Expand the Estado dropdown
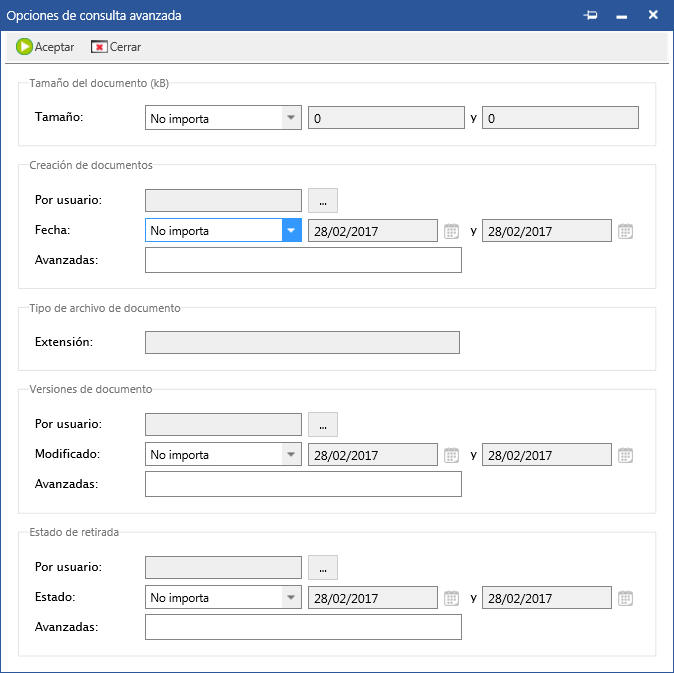674x673 pixels. coord(291,597)
